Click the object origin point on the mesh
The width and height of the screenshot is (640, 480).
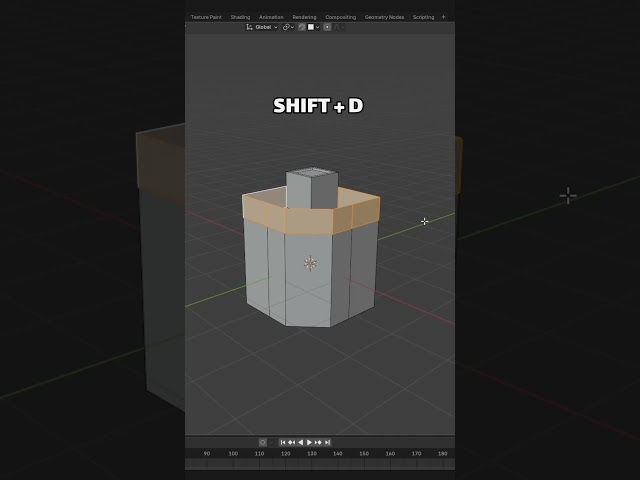(x=310, y=263)
